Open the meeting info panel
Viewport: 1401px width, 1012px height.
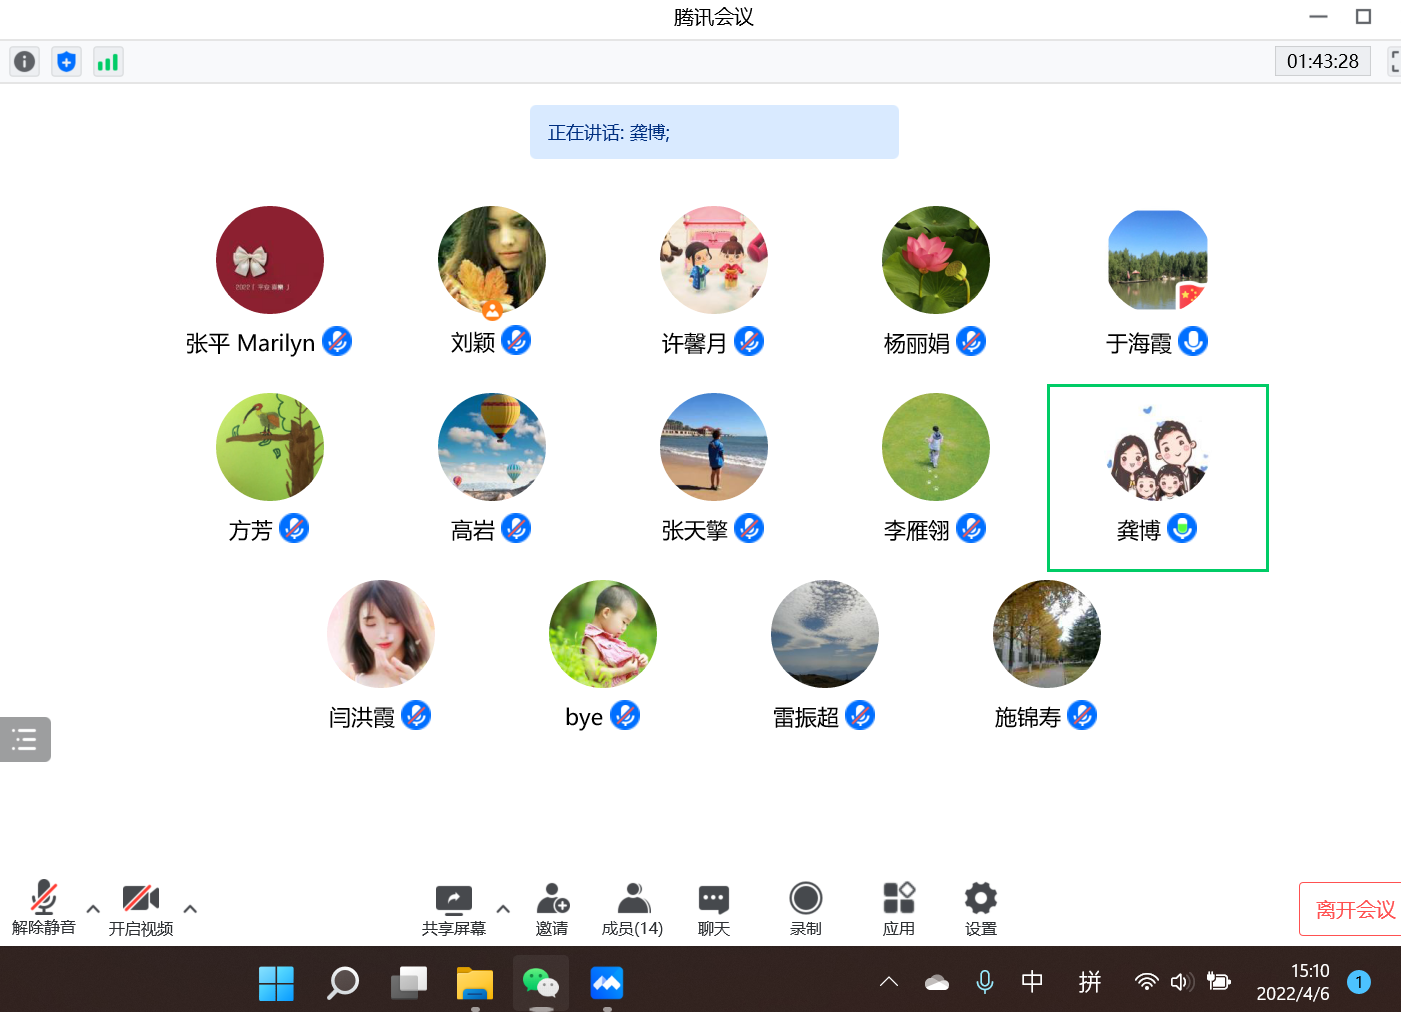(23, 61)
